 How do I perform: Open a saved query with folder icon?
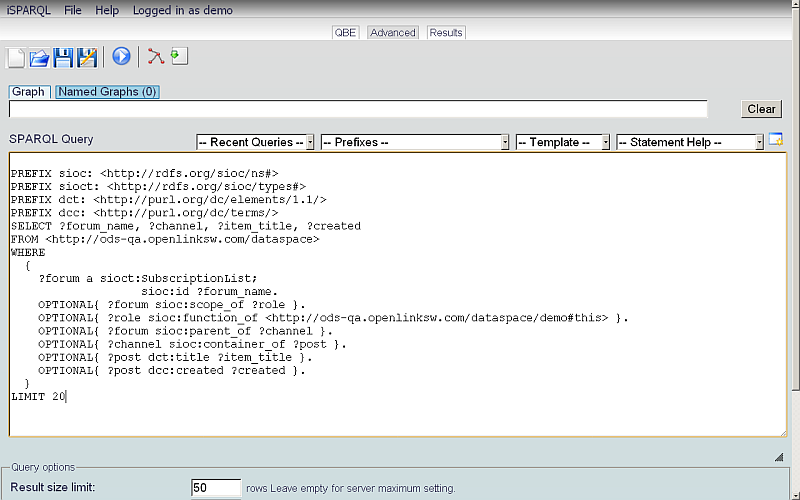[39, 58]
